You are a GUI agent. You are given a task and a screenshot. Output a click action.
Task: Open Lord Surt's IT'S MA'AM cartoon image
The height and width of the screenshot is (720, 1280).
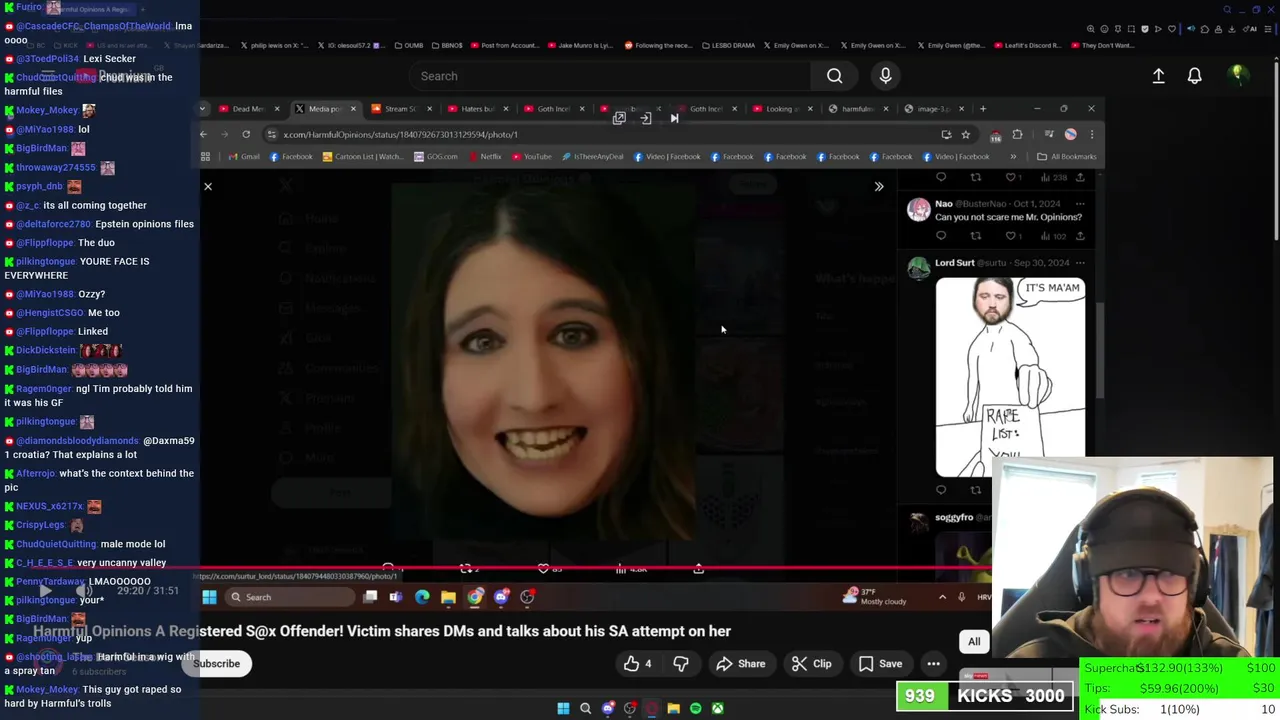pyautogui.click(x=1010, y=377)
